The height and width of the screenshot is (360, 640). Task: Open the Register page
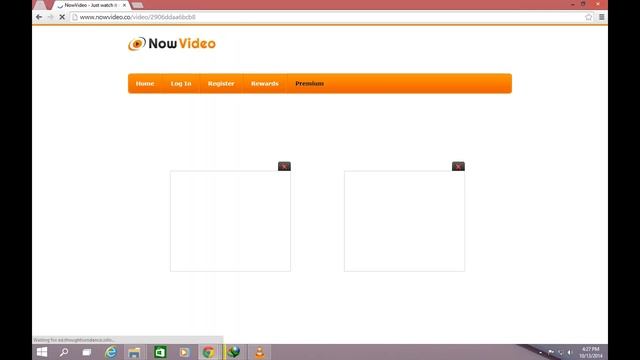pyautogui.click(x=221, y=84)
